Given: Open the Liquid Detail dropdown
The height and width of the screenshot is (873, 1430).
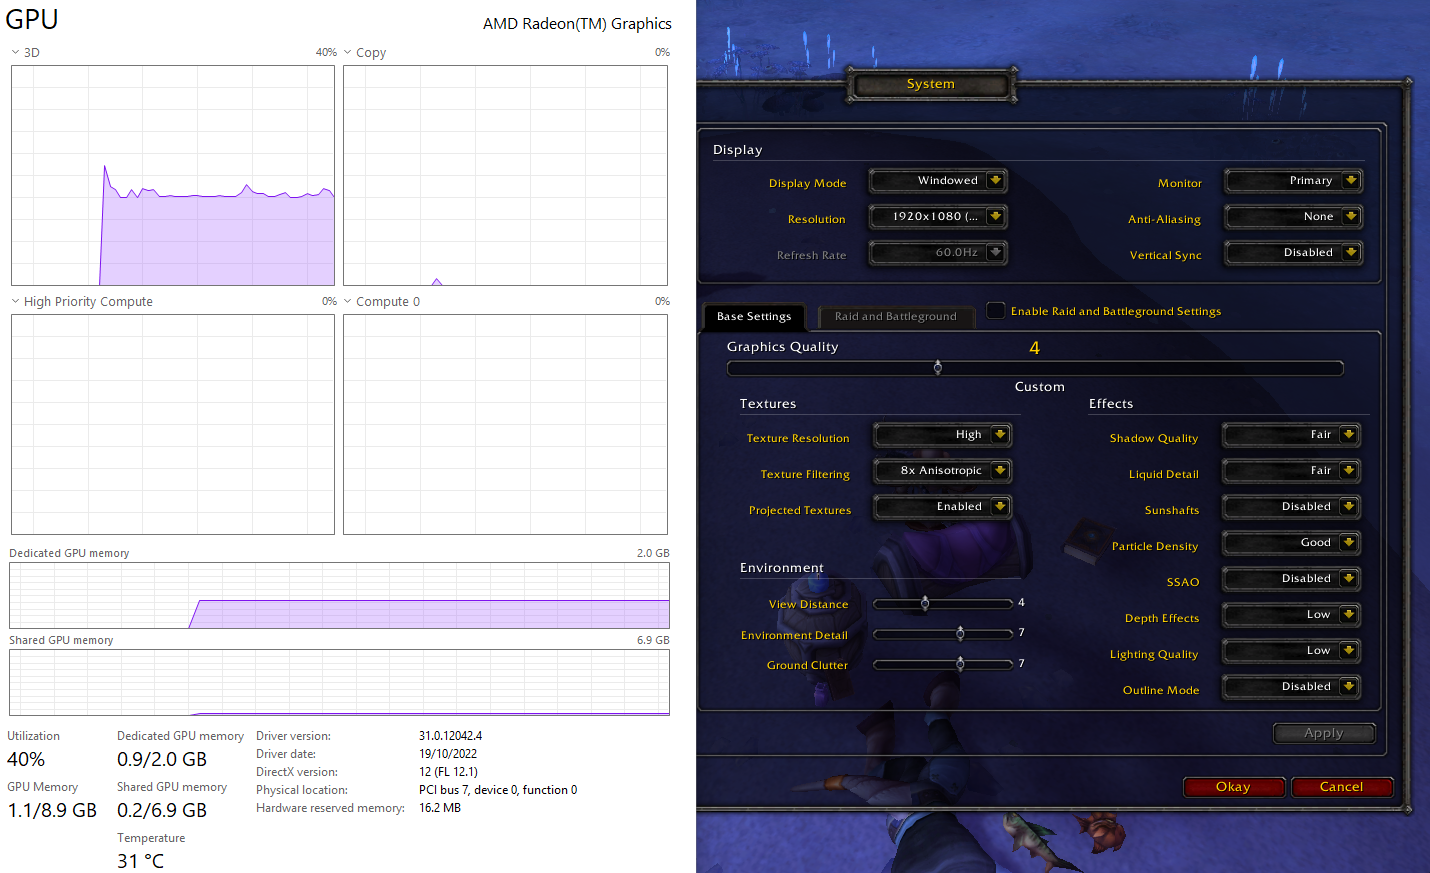Looking at the screenshot, I should (1292, 471).
